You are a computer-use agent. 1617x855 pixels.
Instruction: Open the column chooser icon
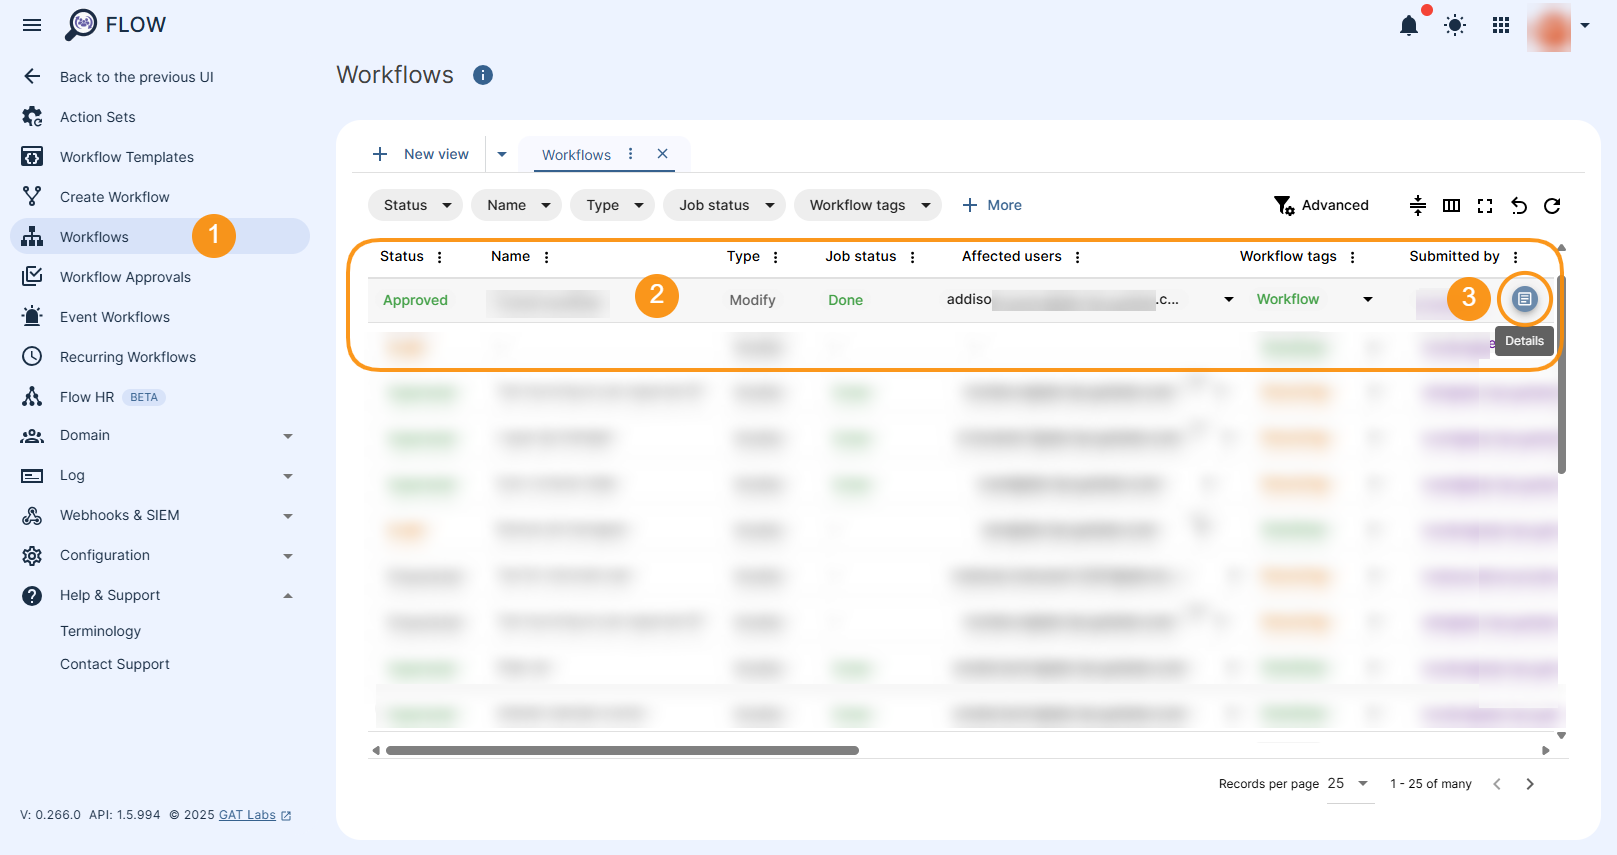1452,206
